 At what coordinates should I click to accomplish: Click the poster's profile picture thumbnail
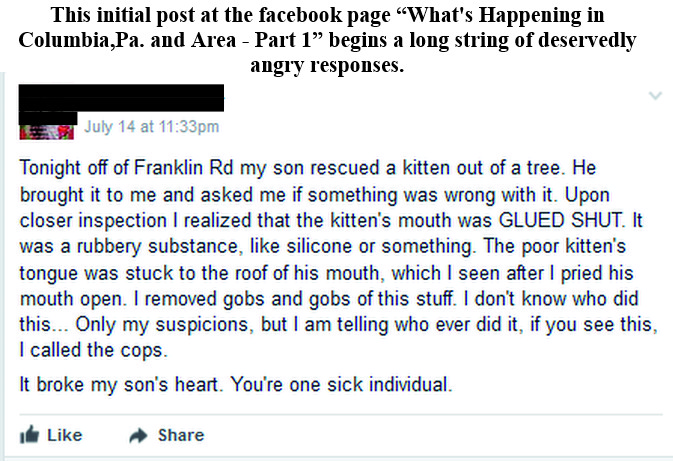click(47, 128)
